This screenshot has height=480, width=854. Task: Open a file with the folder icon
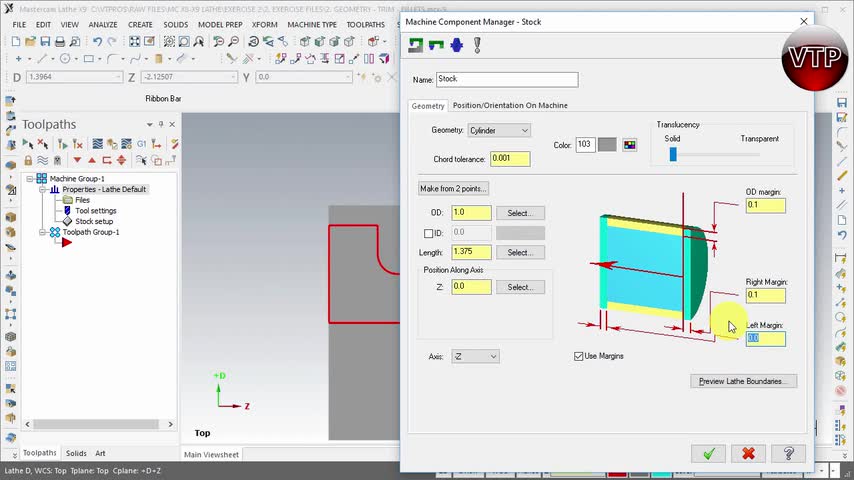(30, 41)
